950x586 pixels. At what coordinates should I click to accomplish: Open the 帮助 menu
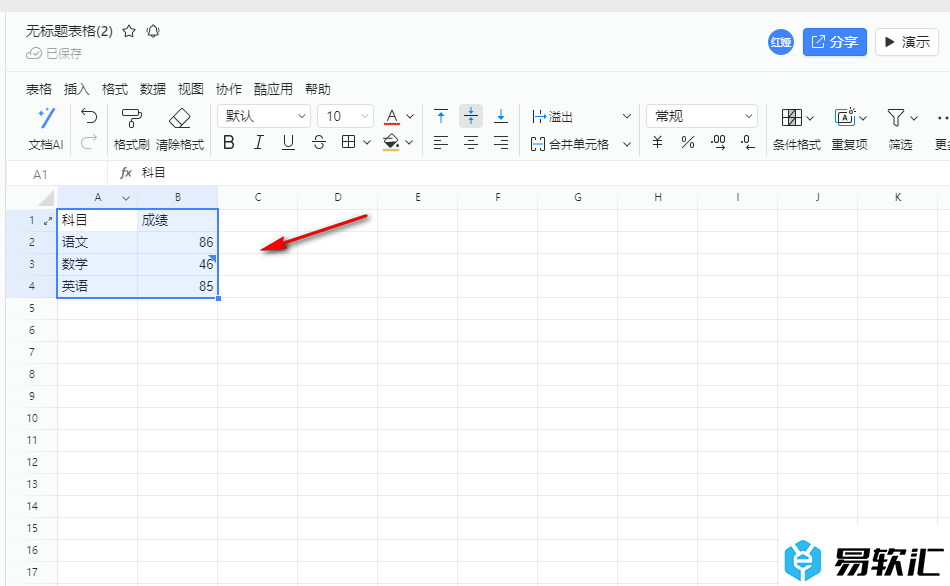(317, 89)
